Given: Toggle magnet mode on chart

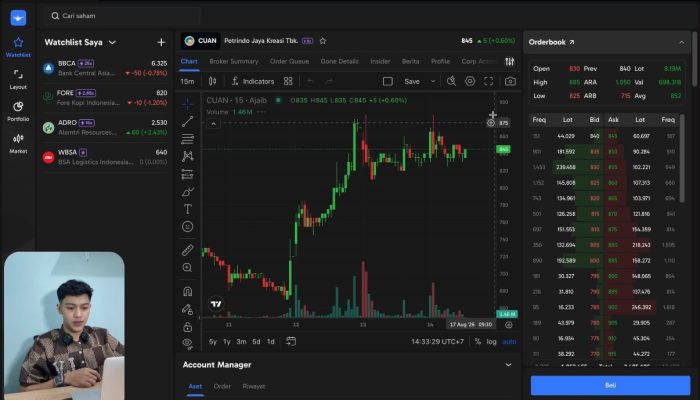Looking at the screenshot, I should 188,292.
